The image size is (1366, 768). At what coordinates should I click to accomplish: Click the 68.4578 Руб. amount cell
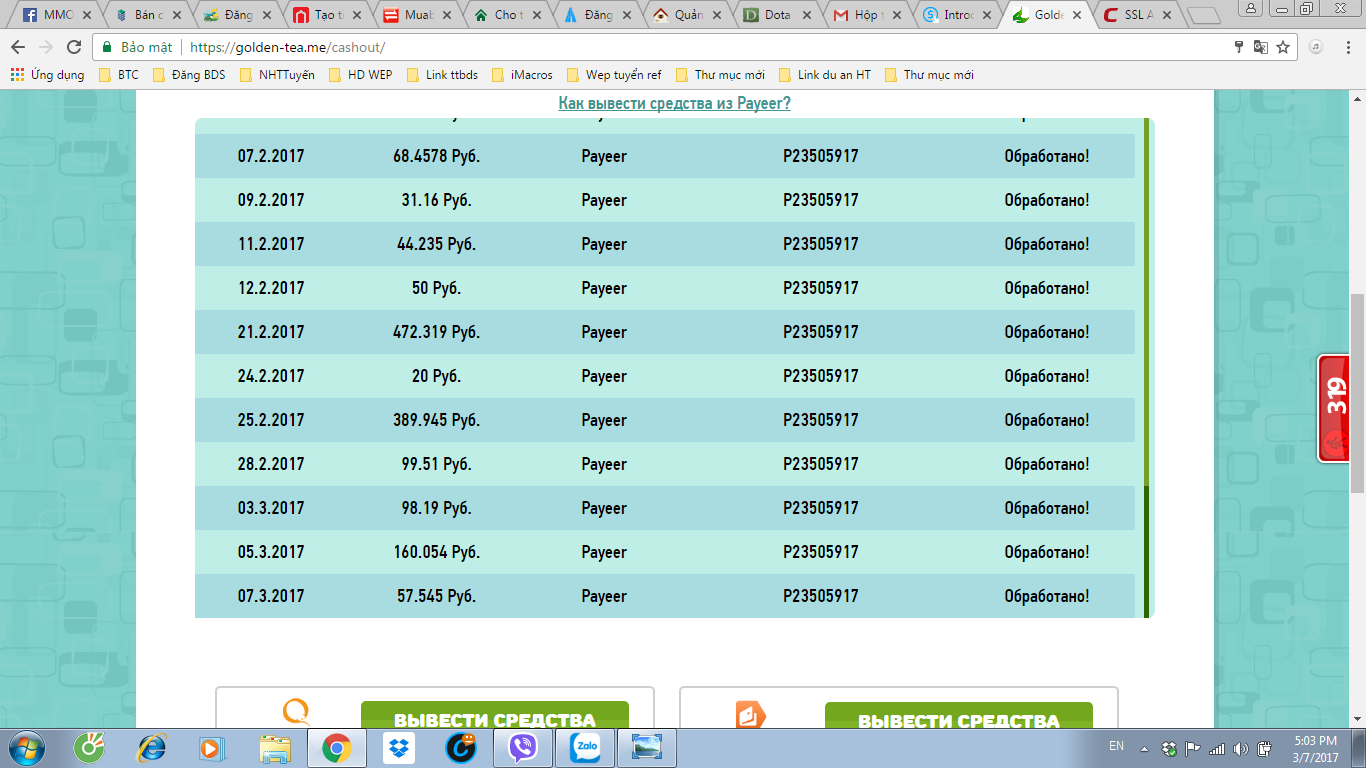pyautogui.click(x=436, y=156)
